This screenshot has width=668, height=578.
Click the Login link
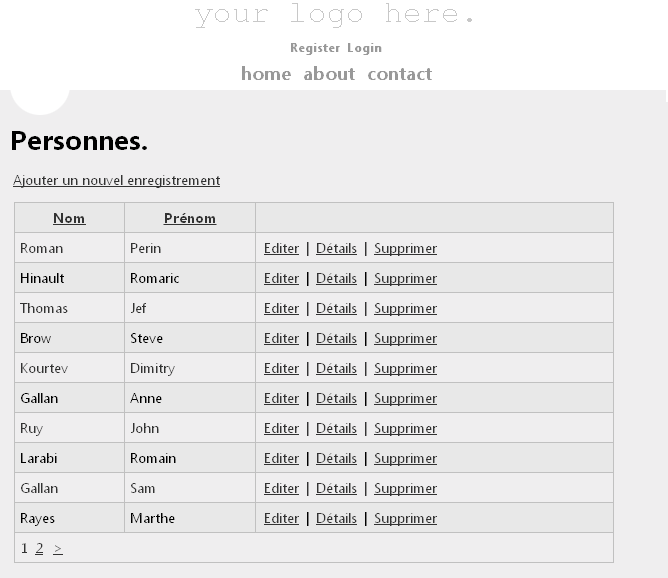click(364, 48)
